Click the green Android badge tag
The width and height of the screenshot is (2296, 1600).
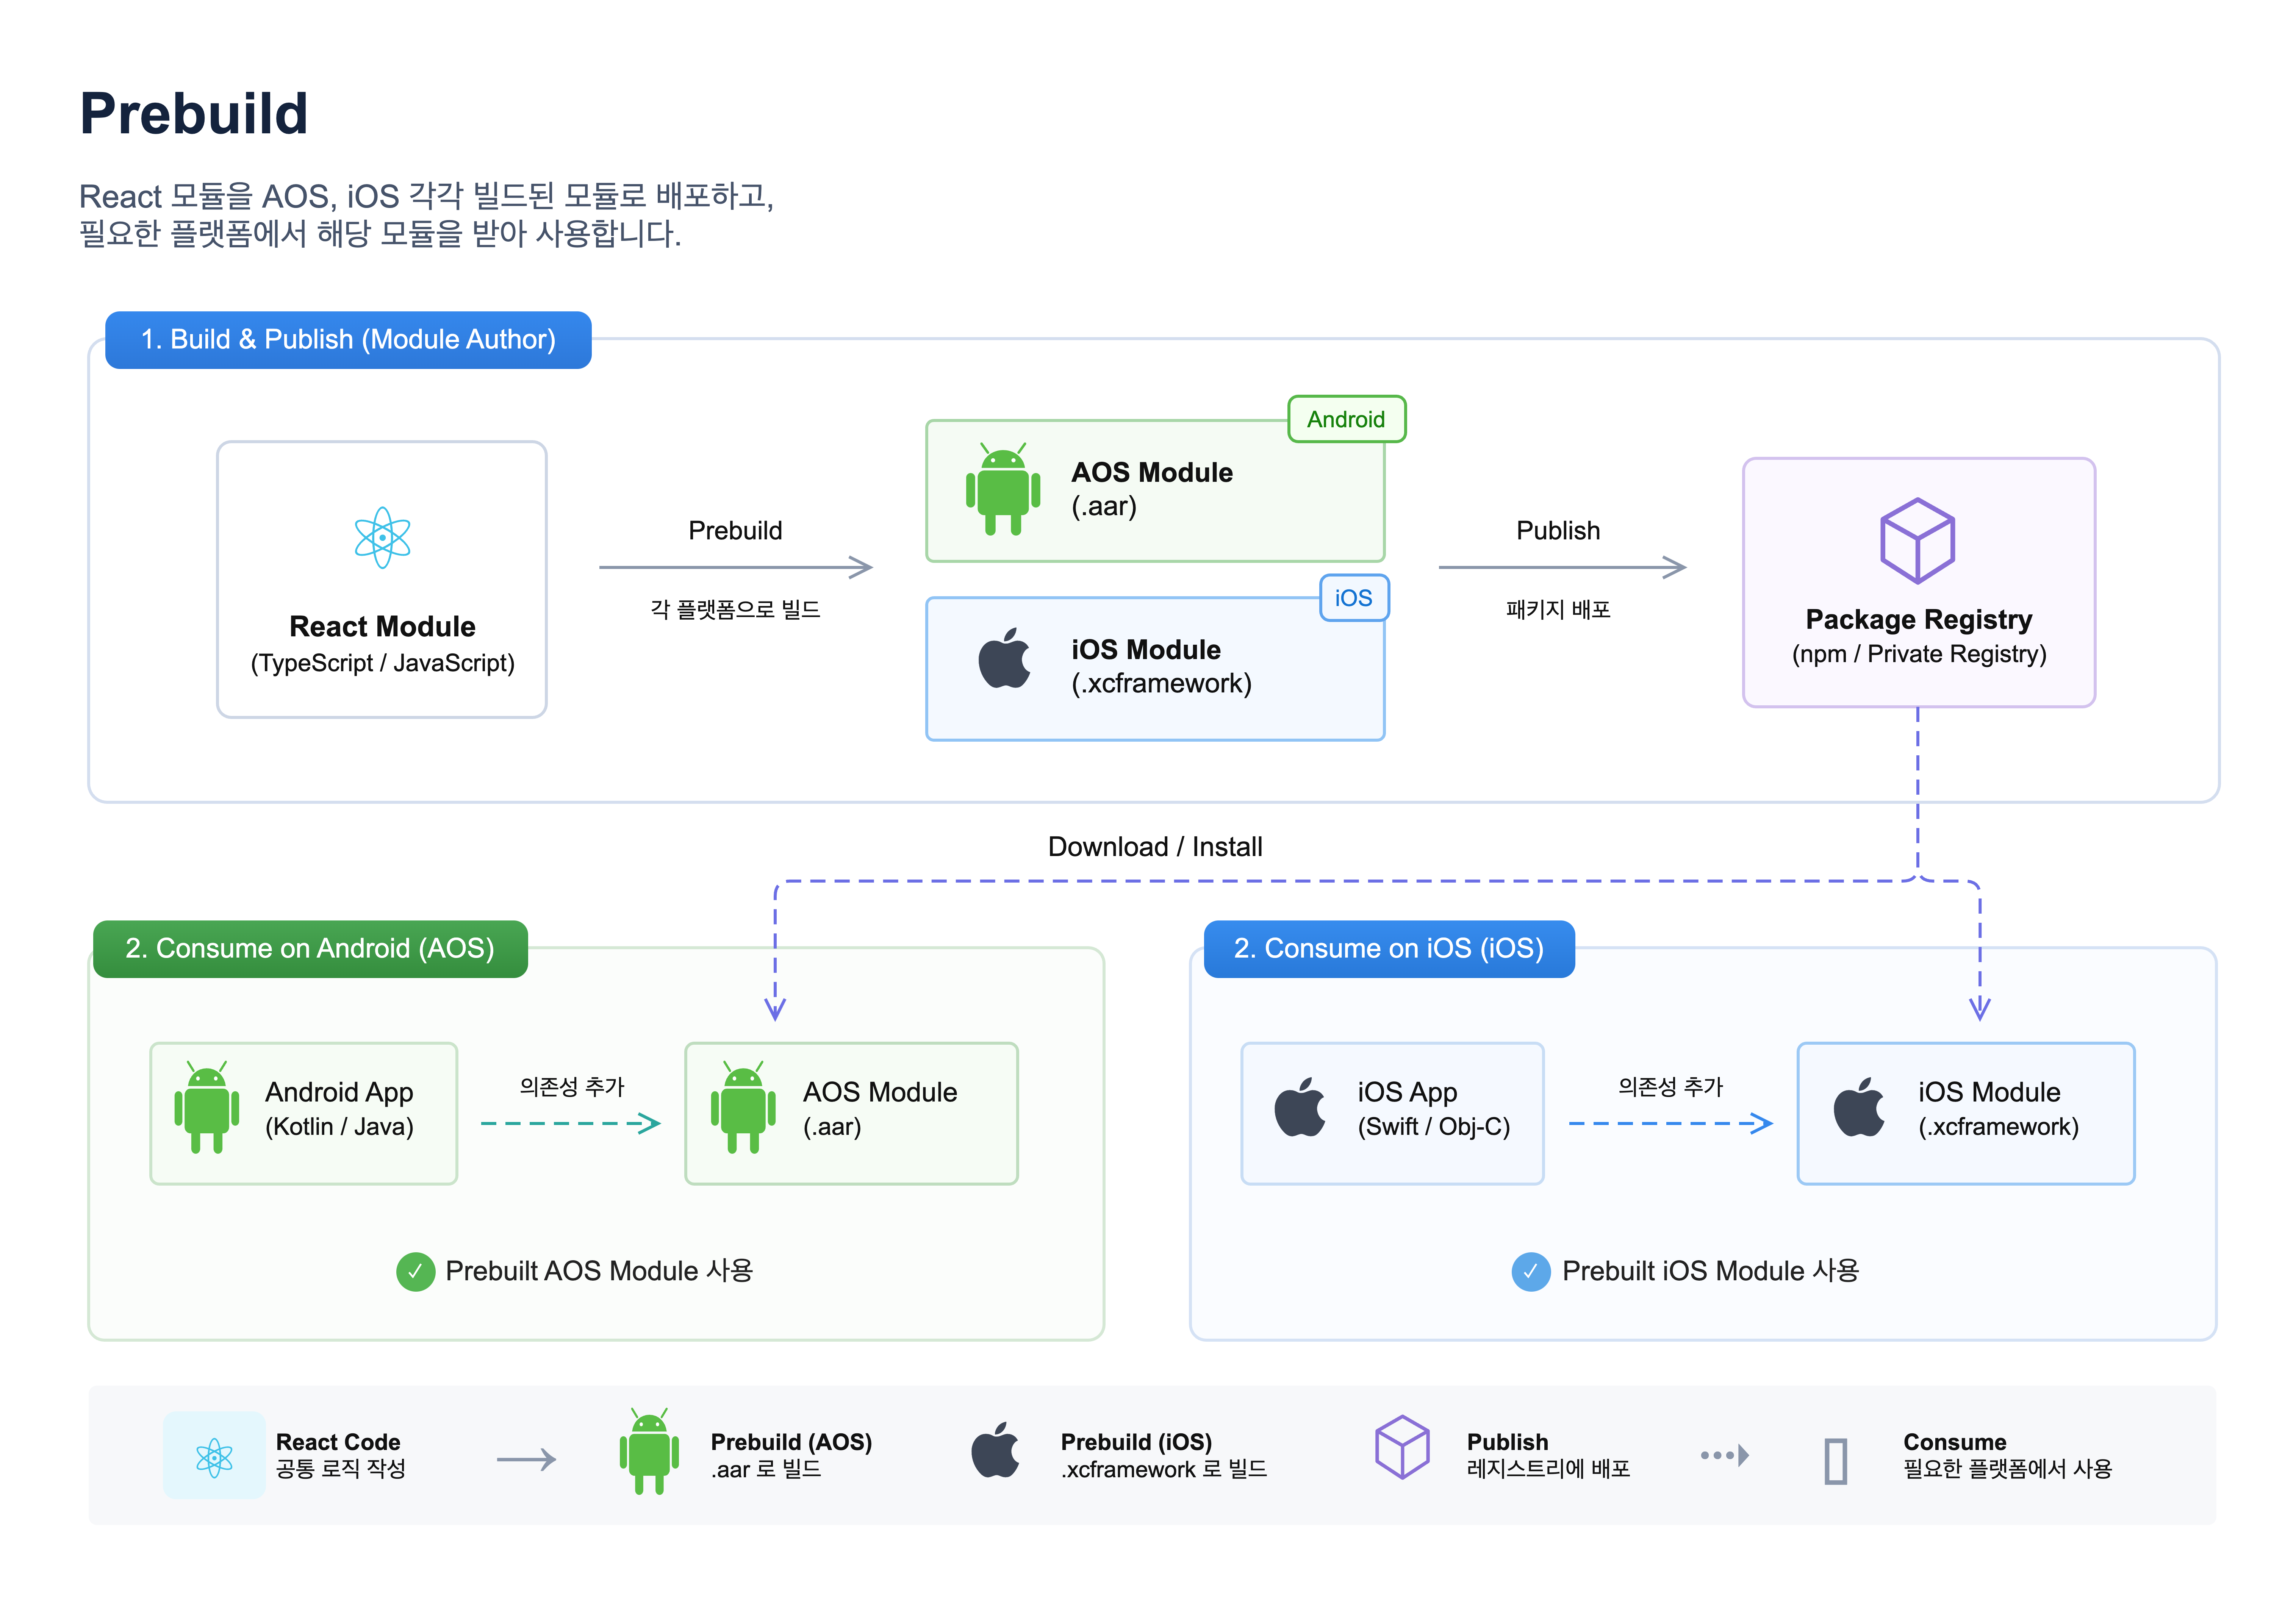pyautogui.click(x=1346, y=419)
